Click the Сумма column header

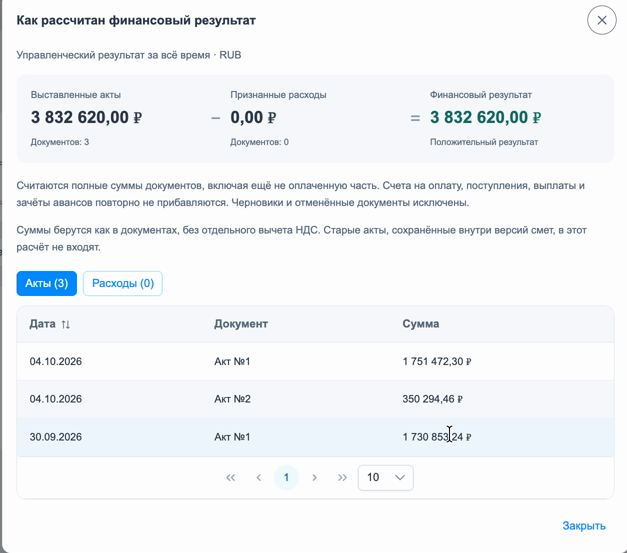421,324
